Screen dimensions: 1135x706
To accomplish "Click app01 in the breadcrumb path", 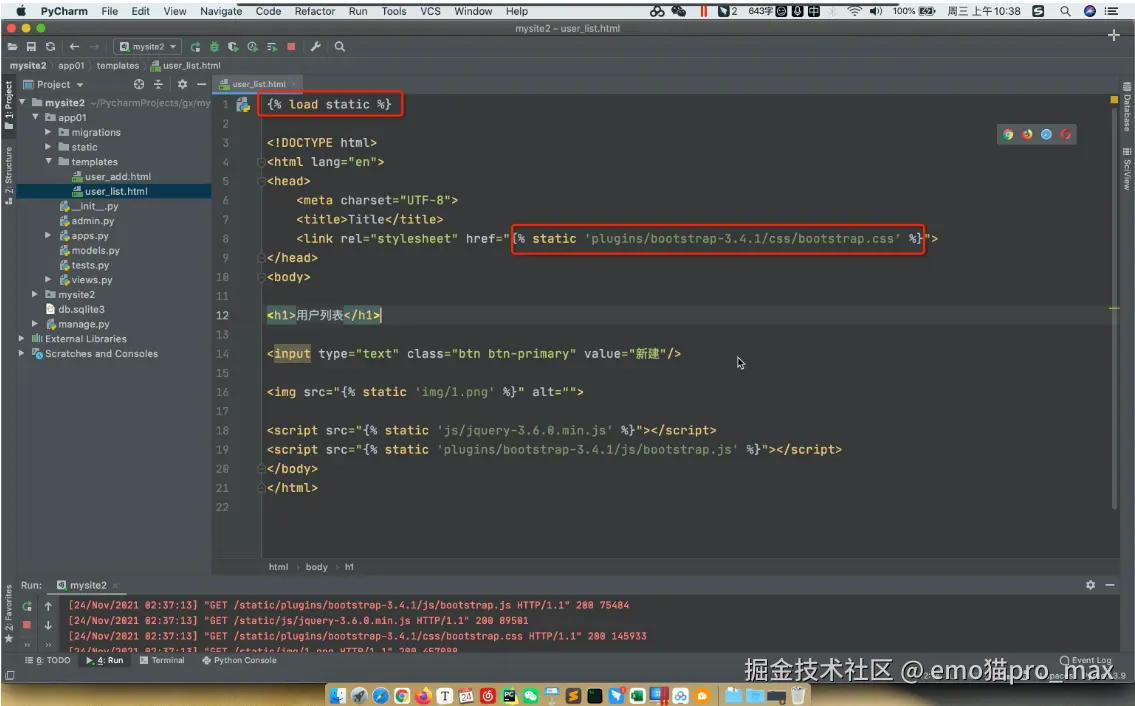I will 71,65.
